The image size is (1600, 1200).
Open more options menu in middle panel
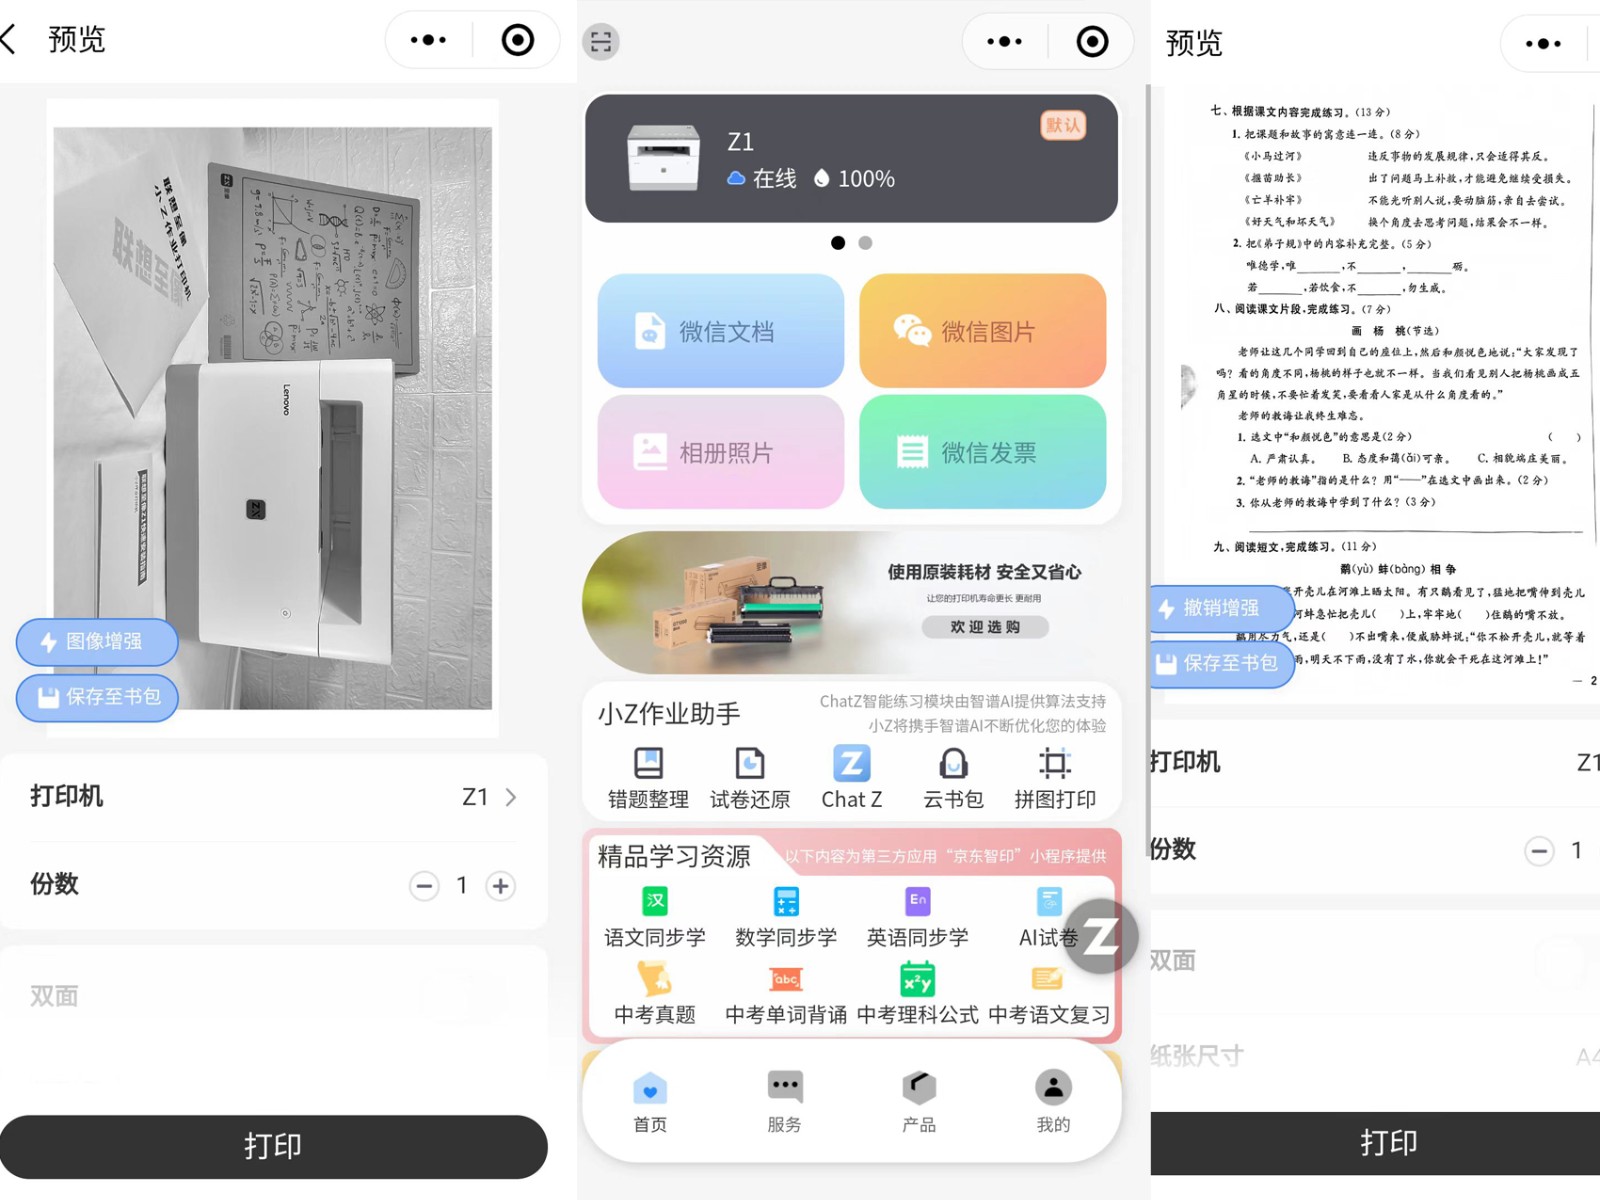1004,41
